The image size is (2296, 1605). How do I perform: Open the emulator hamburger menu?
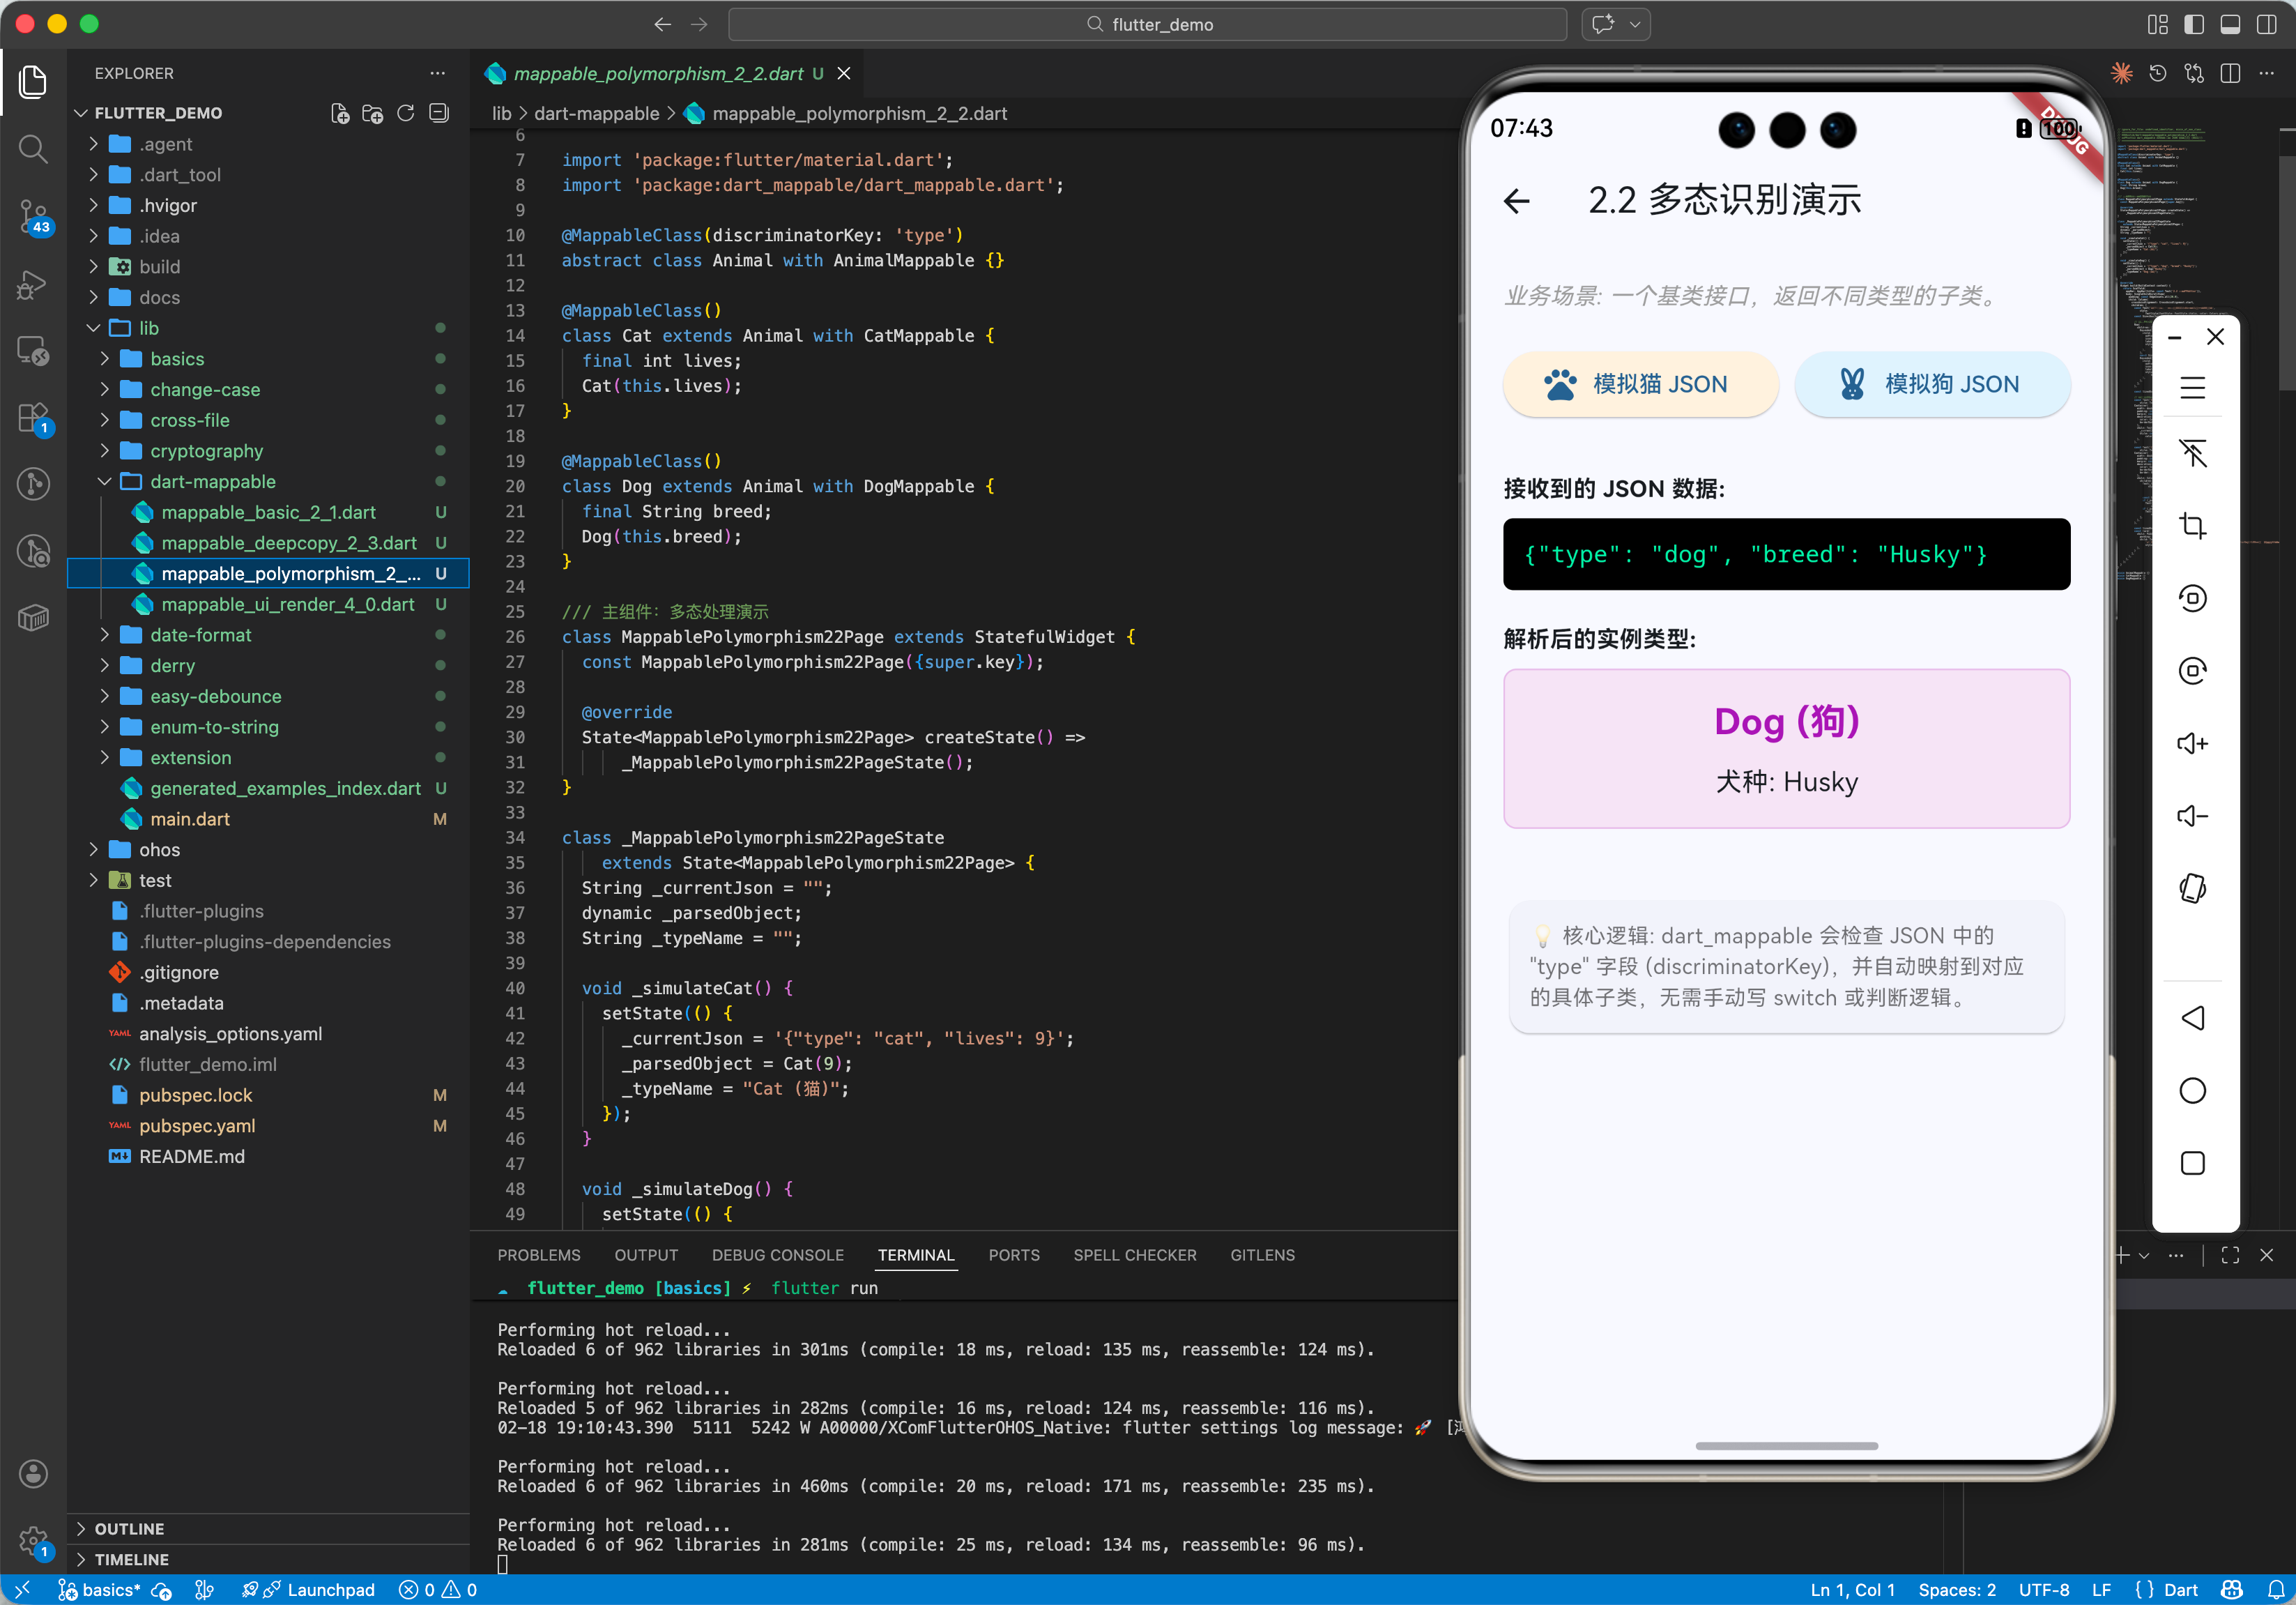2192,387
